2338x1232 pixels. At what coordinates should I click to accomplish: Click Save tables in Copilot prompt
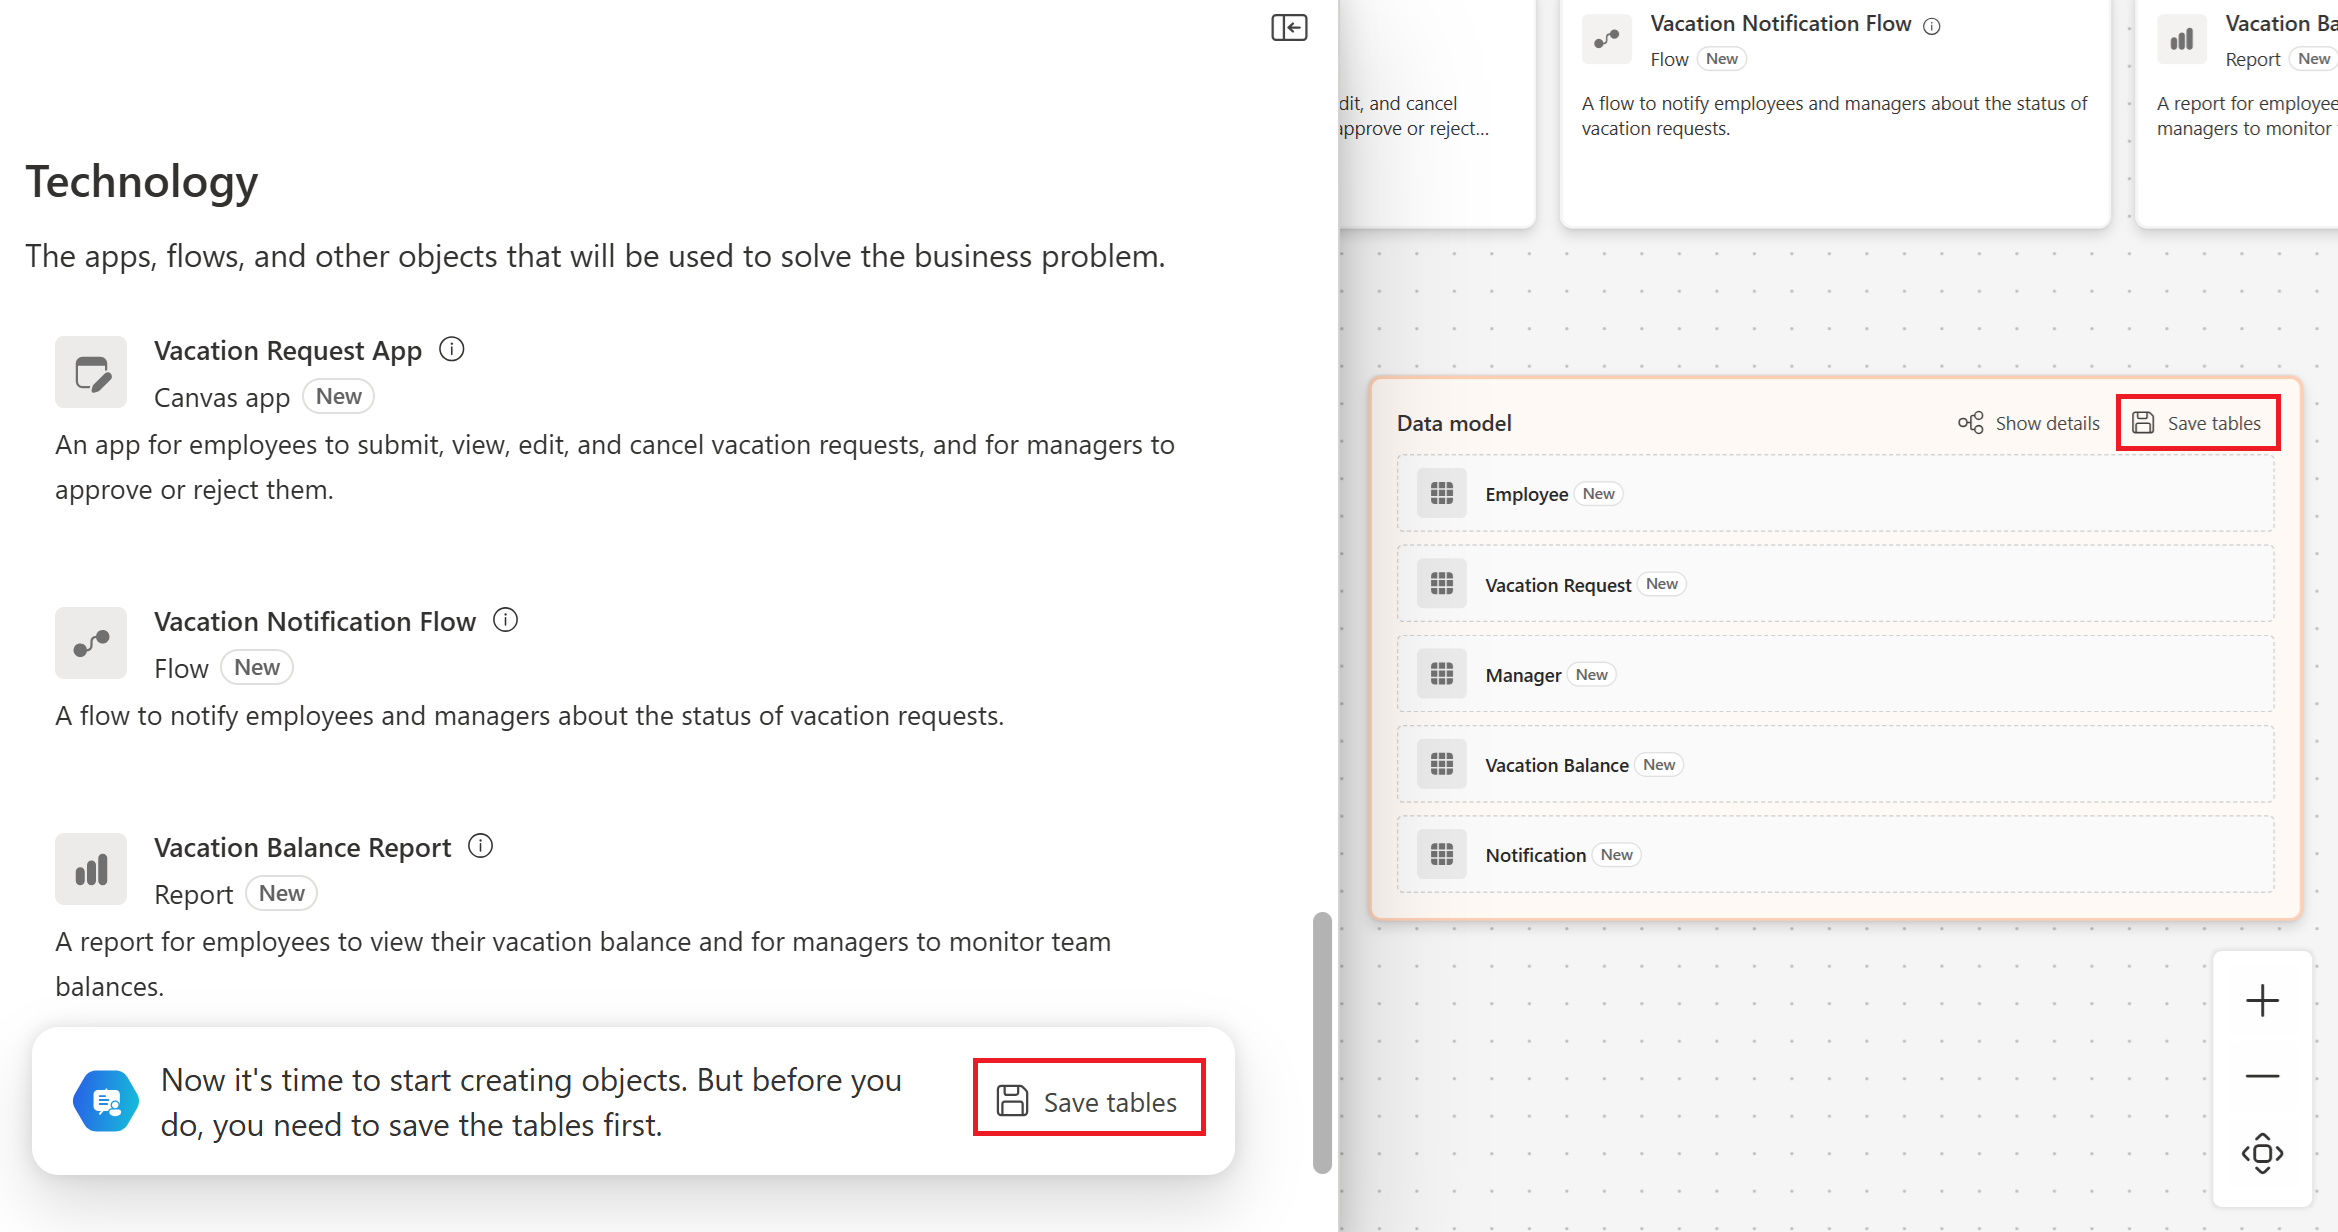[1089, 1101]
